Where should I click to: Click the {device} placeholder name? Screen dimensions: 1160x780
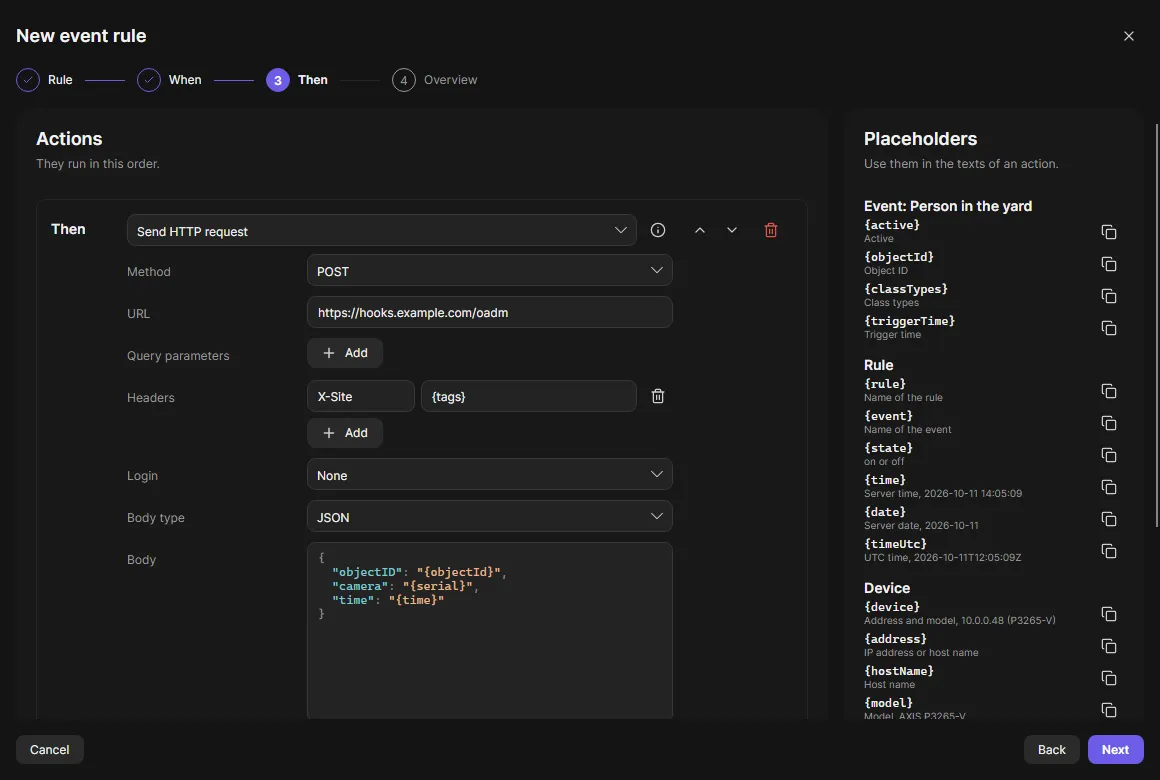(x=891, y=607)
